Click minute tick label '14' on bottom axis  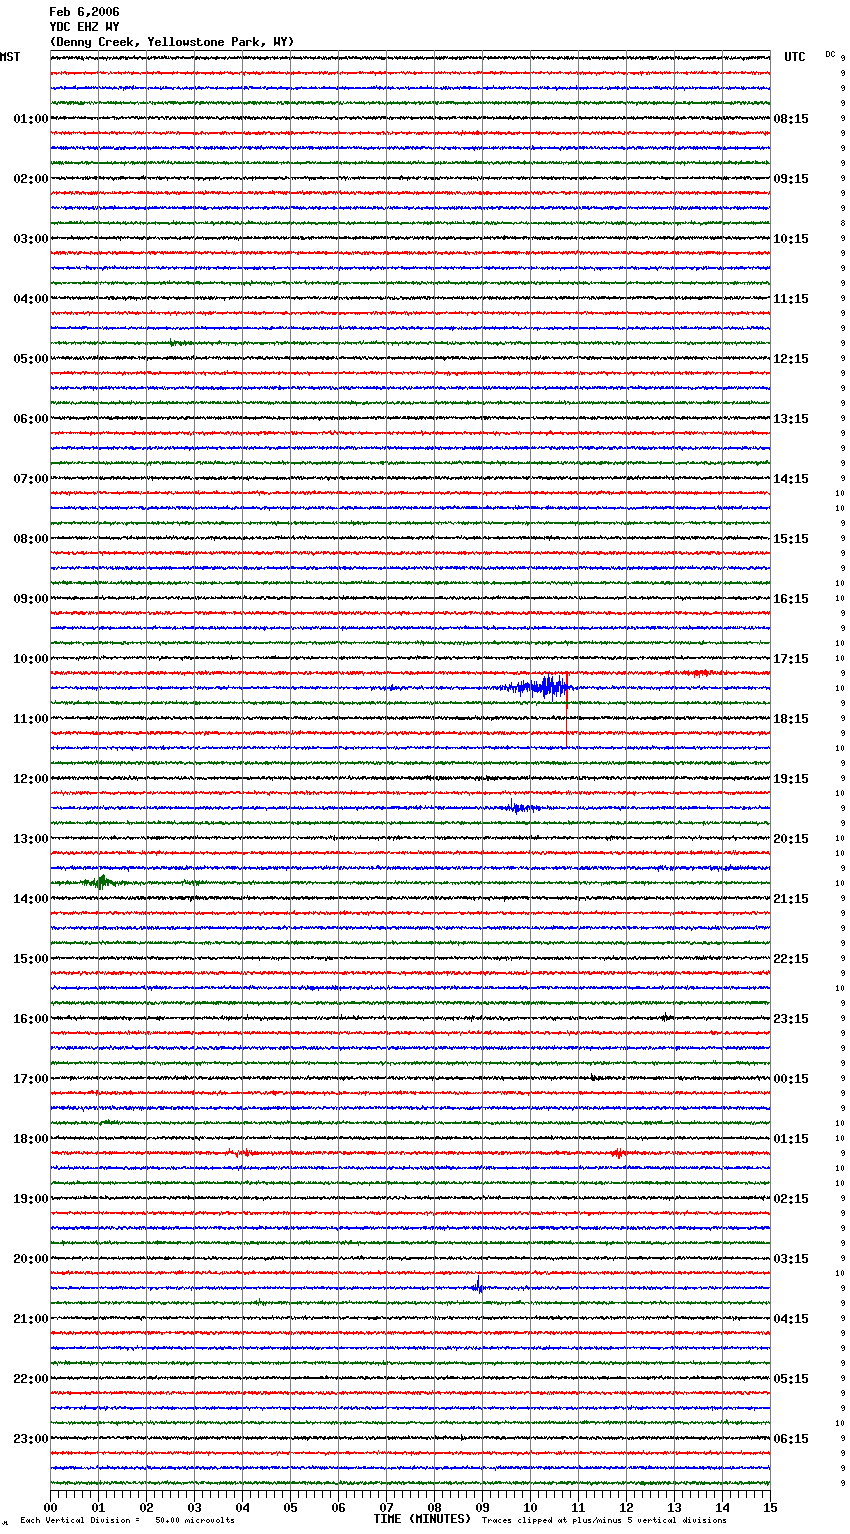(x=722, y=1507)
